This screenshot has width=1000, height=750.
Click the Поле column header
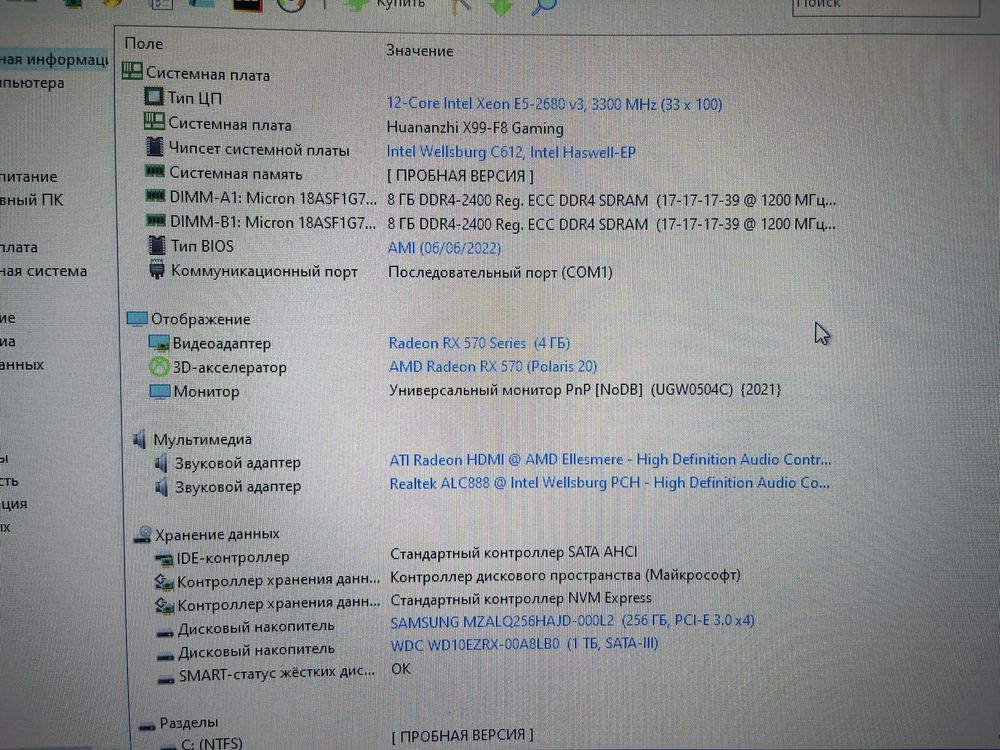[143, 43]
